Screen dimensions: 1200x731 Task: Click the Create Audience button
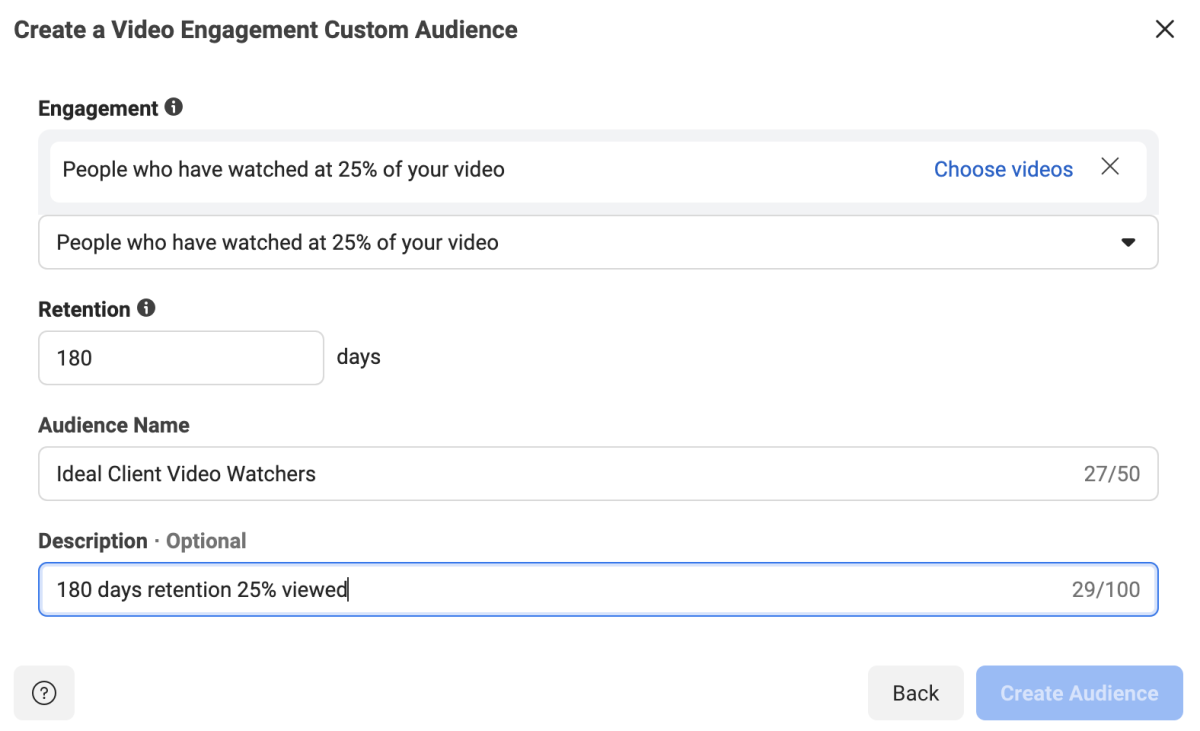[x=1079, y=692]
